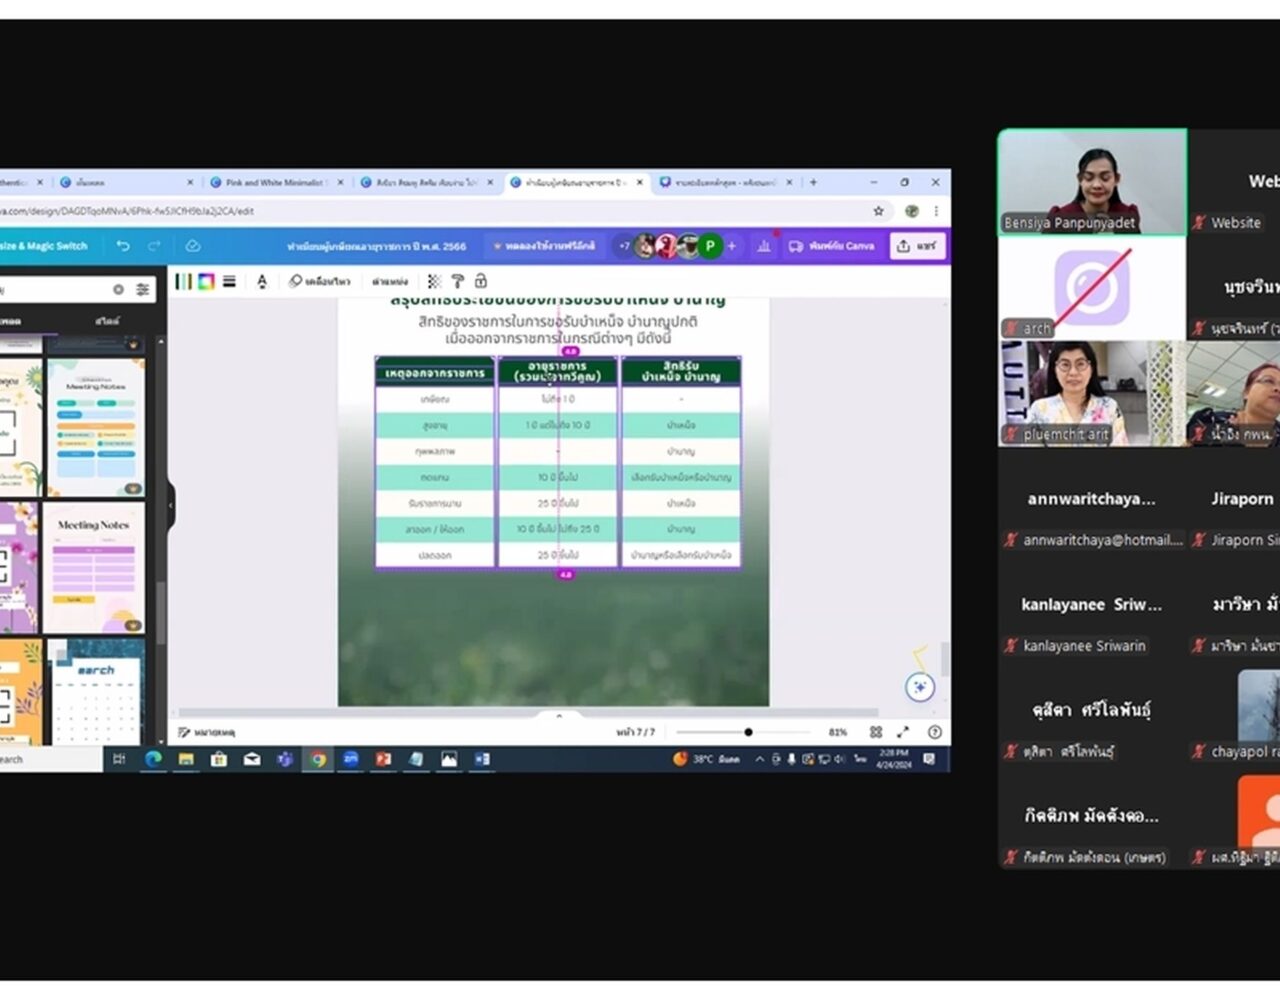1280x1000 pixels.
Task: Open the Print with Canva button
Action: pos(831,246)
